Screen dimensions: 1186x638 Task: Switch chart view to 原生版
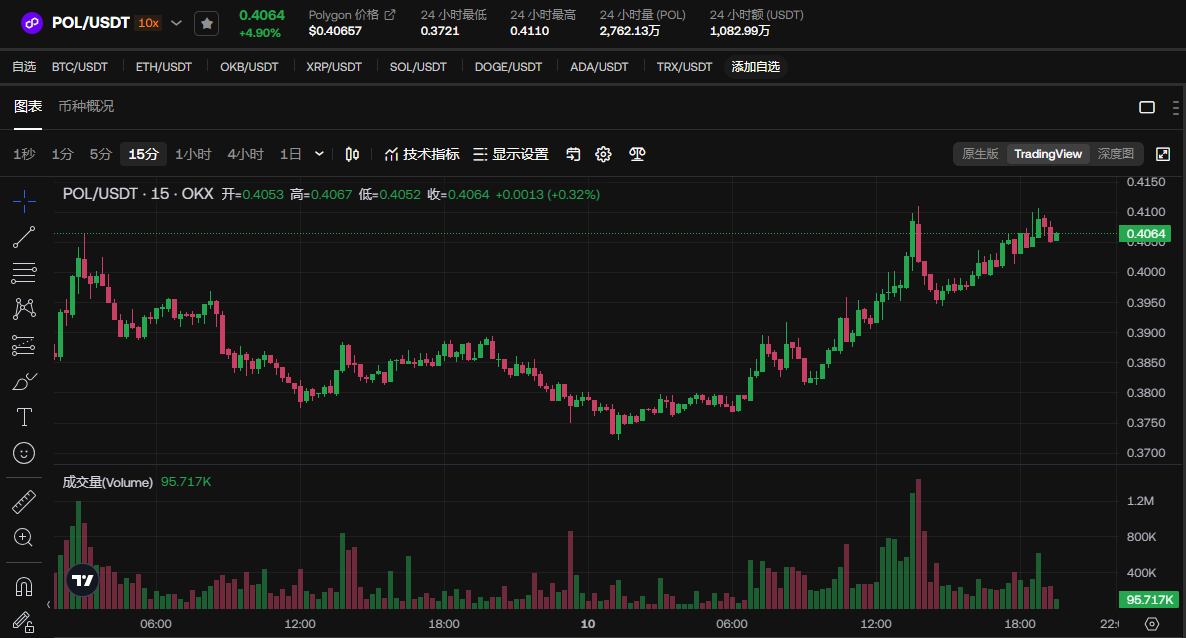(x=980, y=154)
